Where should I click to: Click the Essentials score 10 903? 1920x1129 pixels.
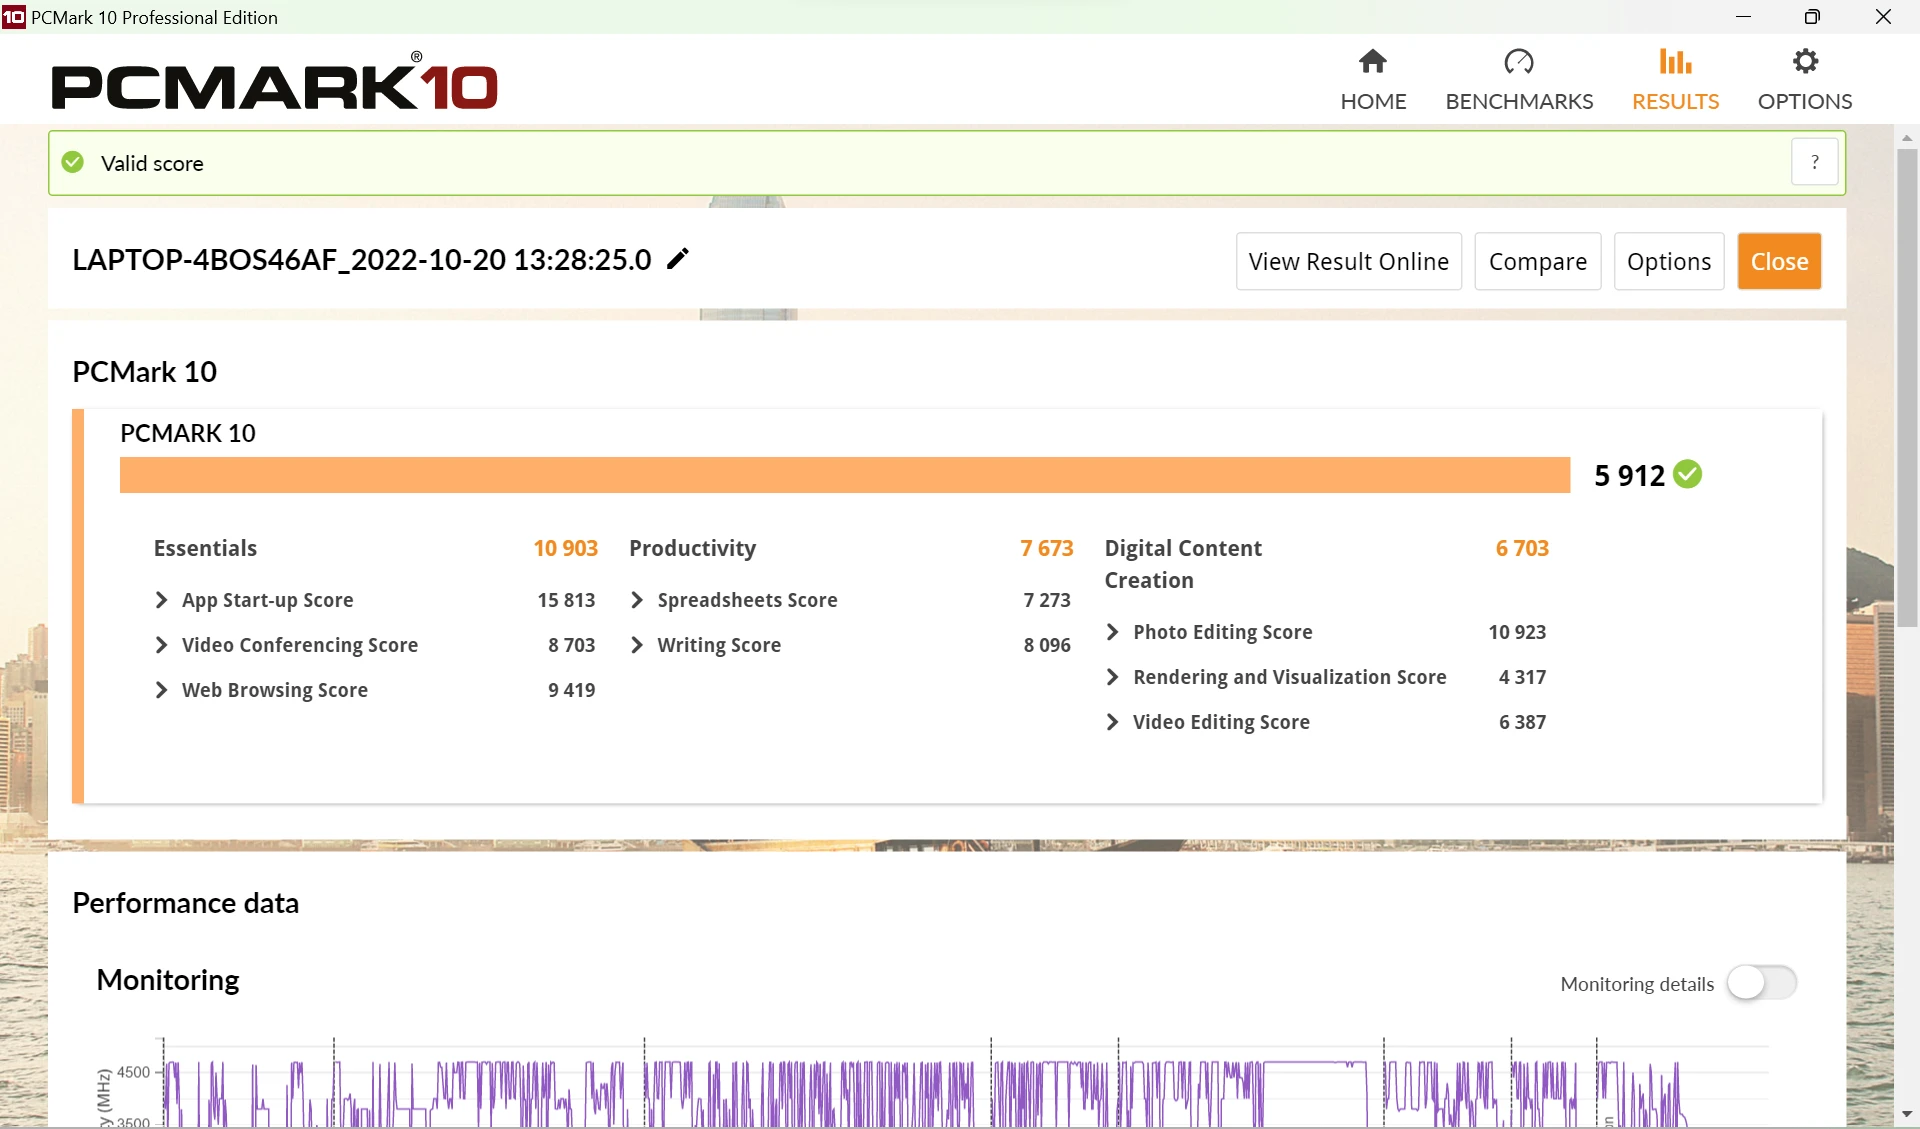point(565,548)
